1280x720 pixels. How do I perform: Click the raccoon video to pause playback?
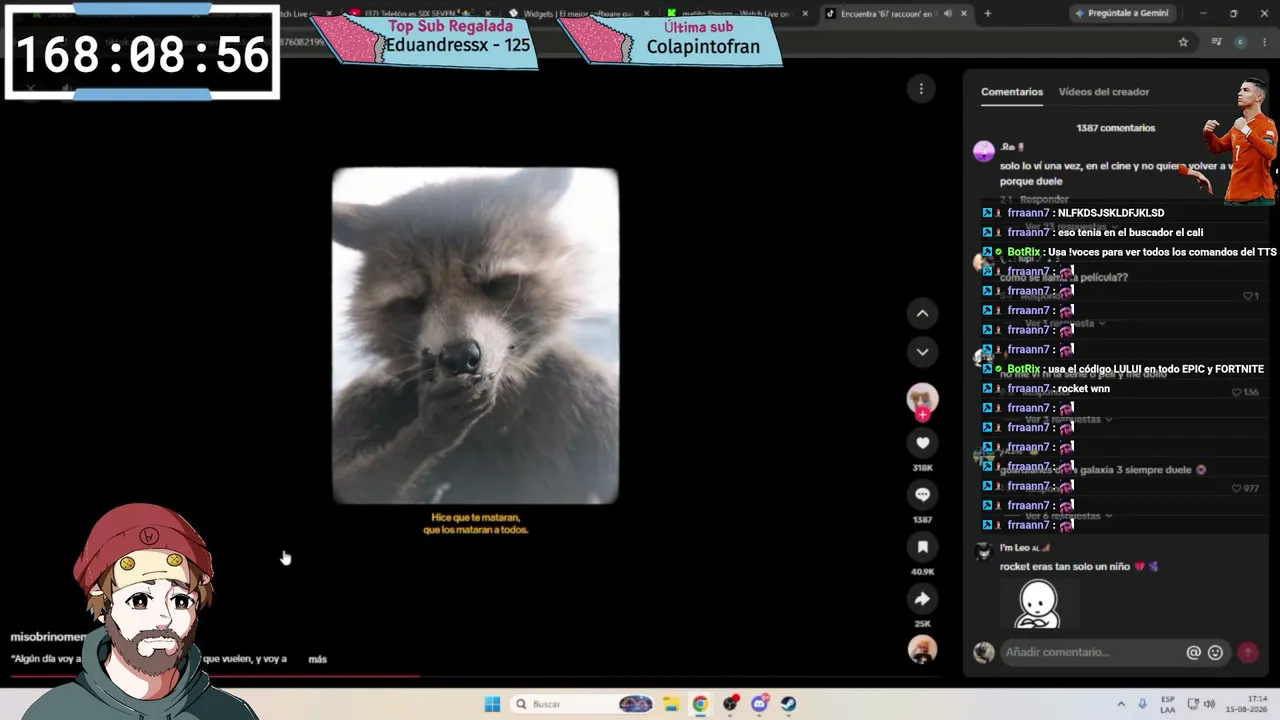click(475, 336)
